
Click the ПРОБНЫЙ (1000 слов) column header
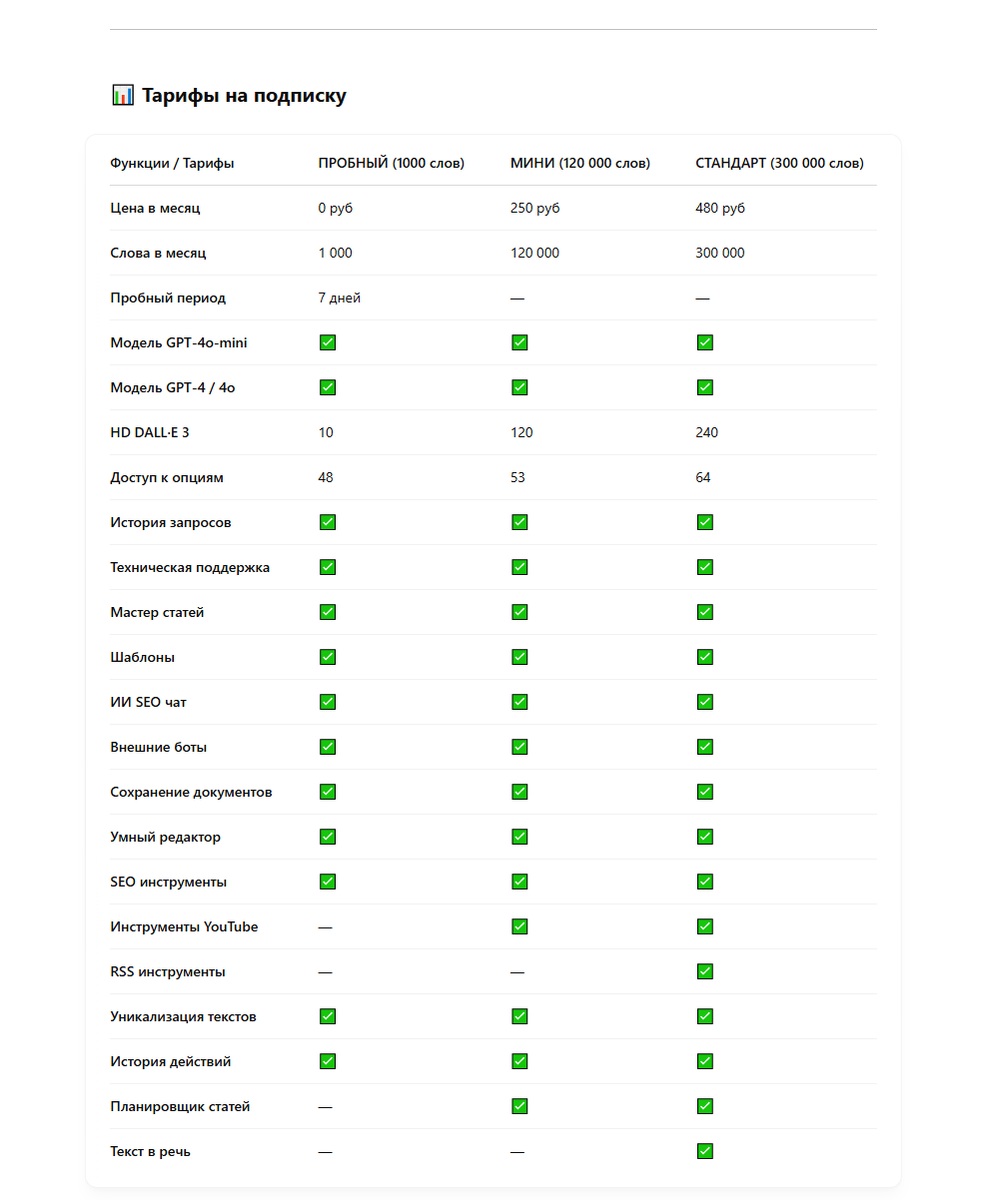coord(391,163)
